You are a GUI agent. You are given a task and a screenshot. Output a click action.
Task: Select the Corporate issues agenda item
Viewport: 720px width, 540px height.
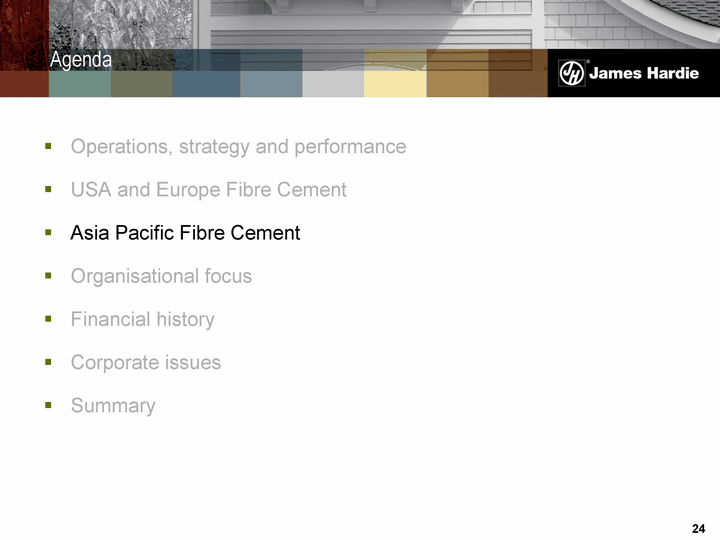(x=145, y=363)
